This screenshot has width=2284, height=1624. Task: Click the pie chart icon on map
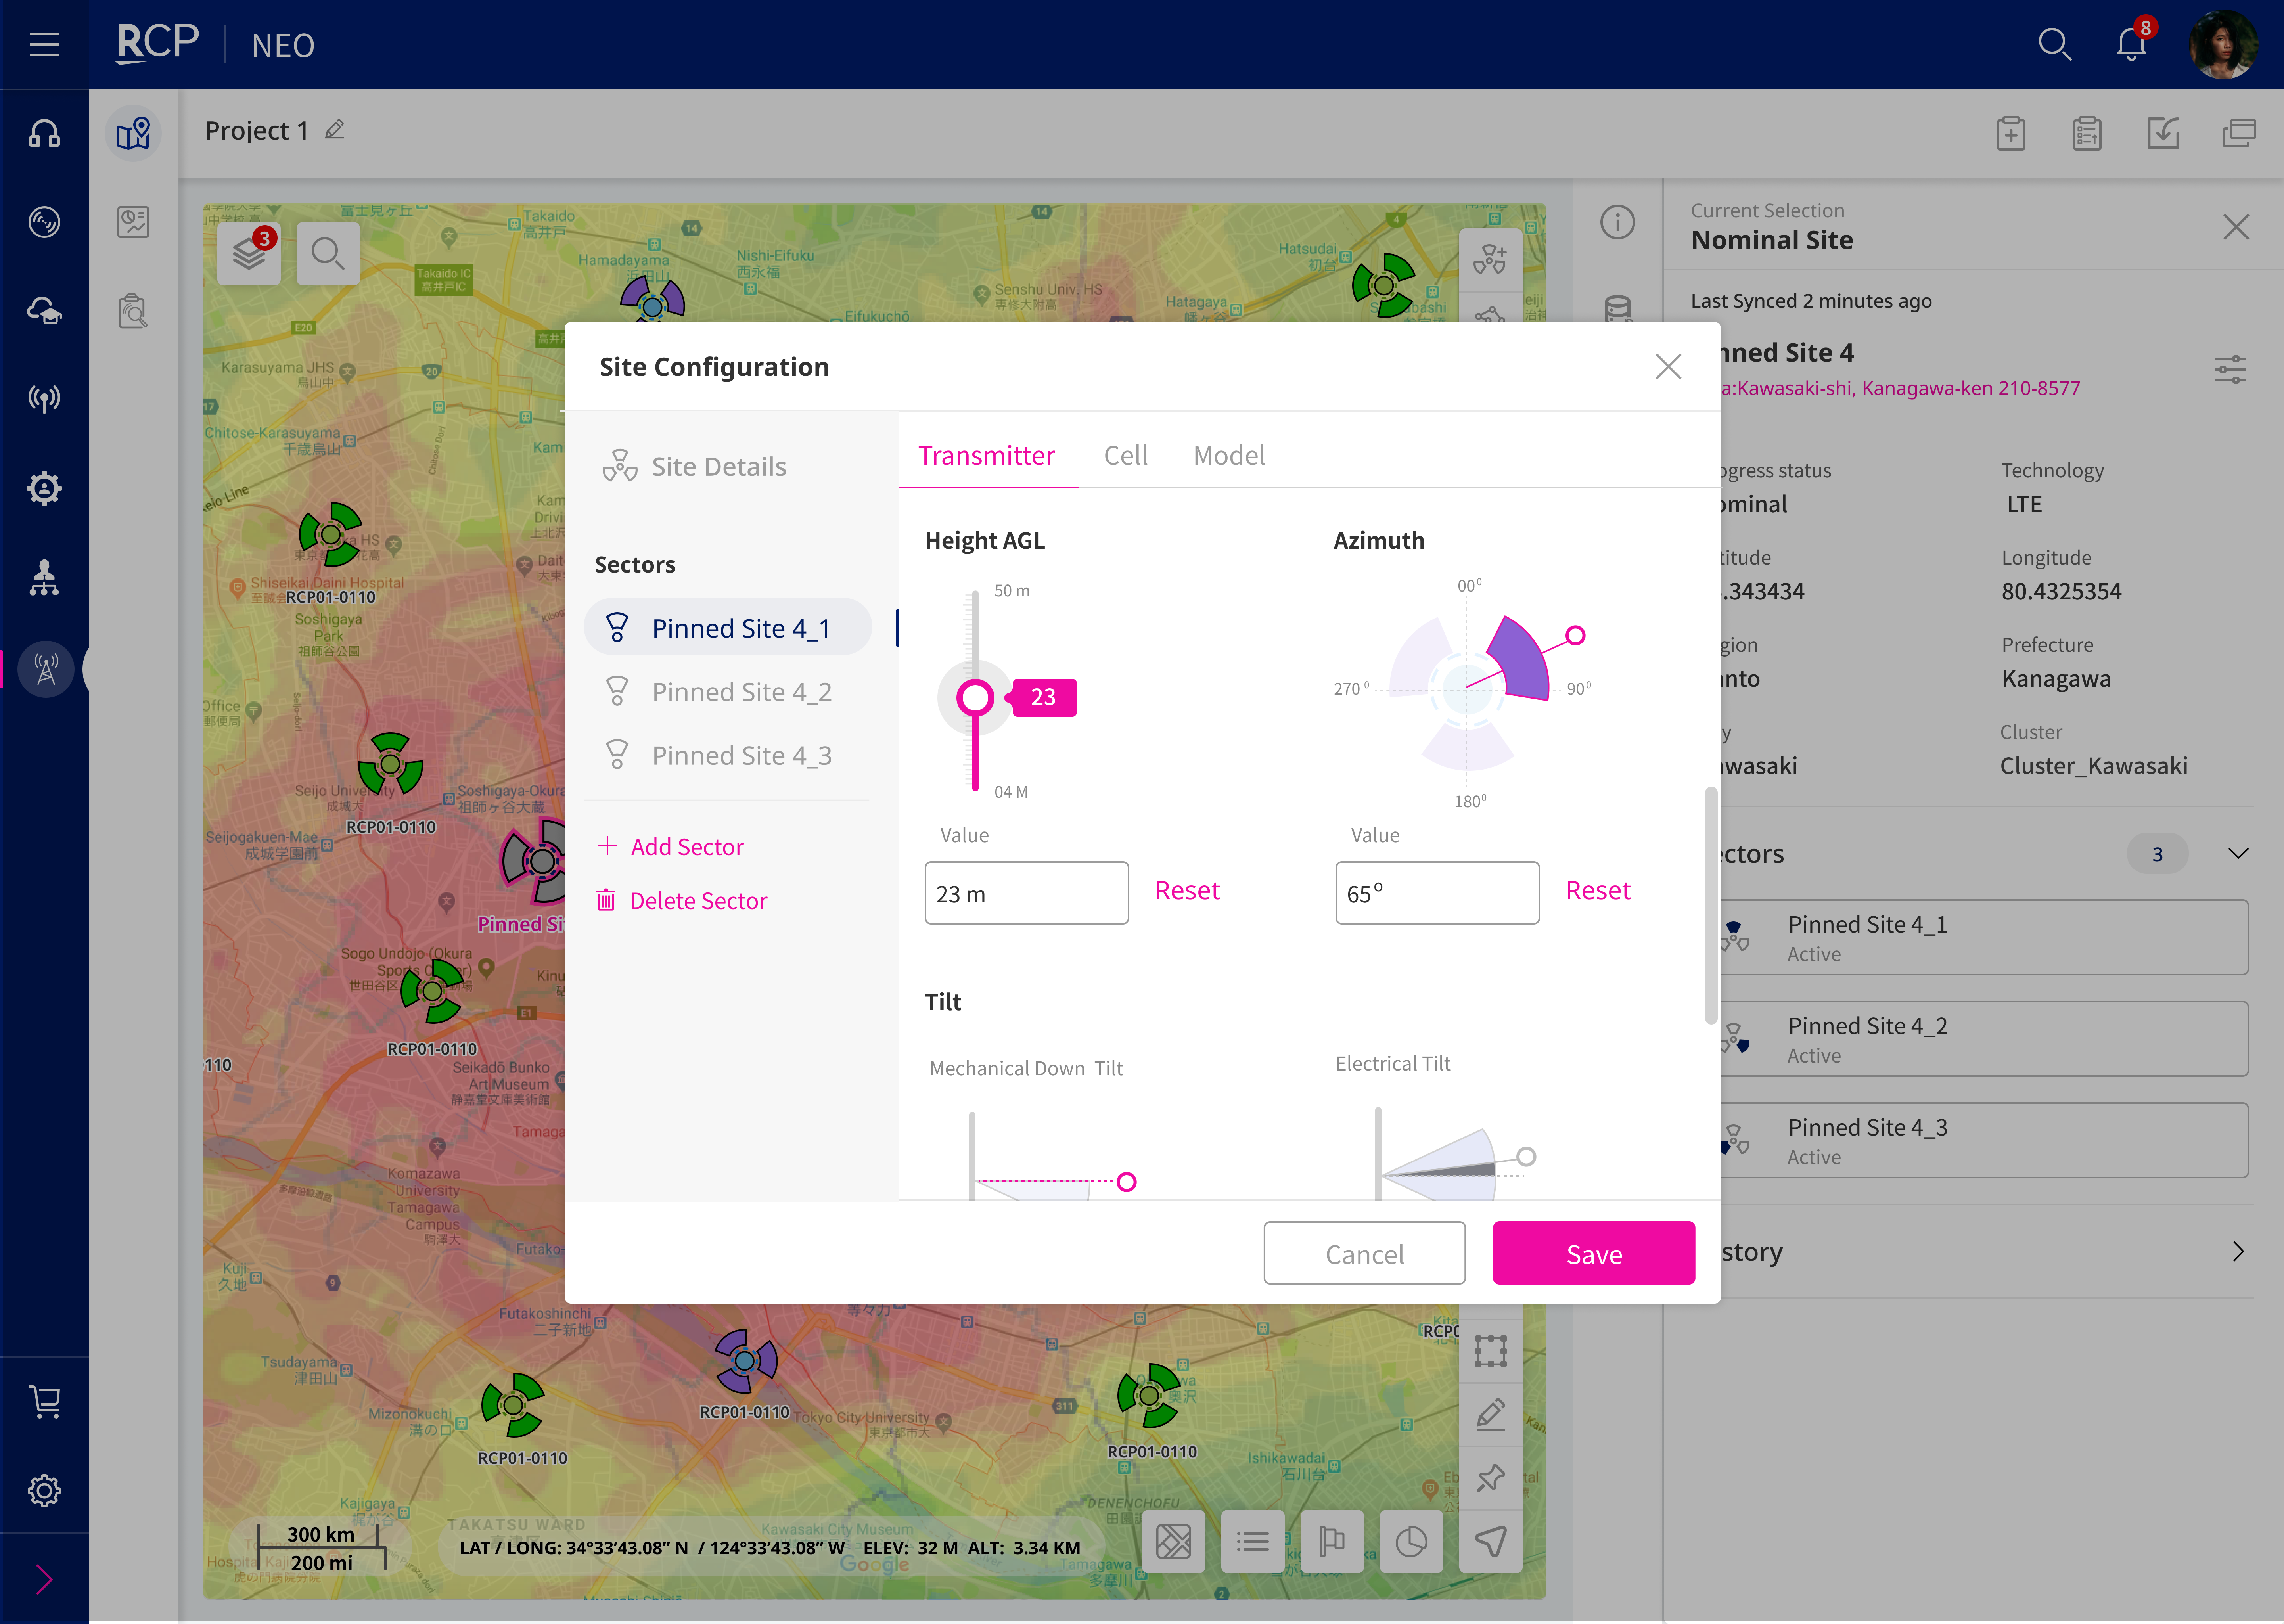coord(1410,1541)
